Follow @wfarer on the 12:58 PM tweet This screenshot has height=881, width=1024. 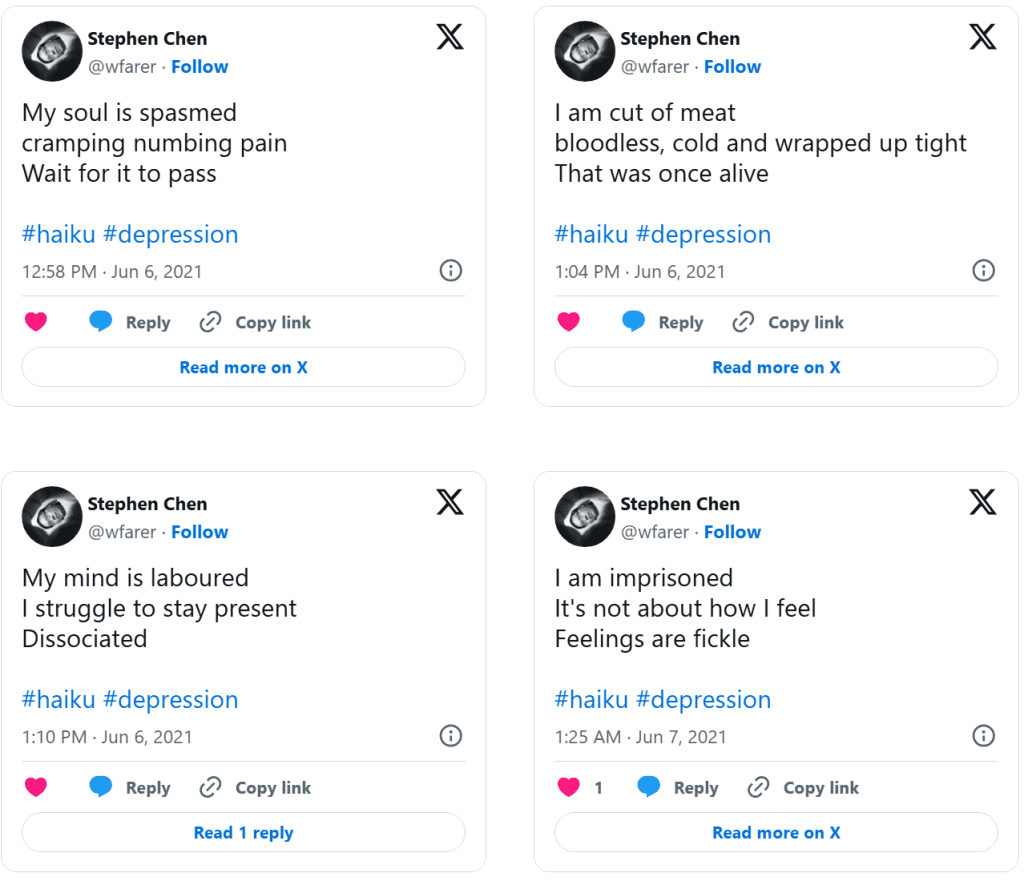click(199, 67)
